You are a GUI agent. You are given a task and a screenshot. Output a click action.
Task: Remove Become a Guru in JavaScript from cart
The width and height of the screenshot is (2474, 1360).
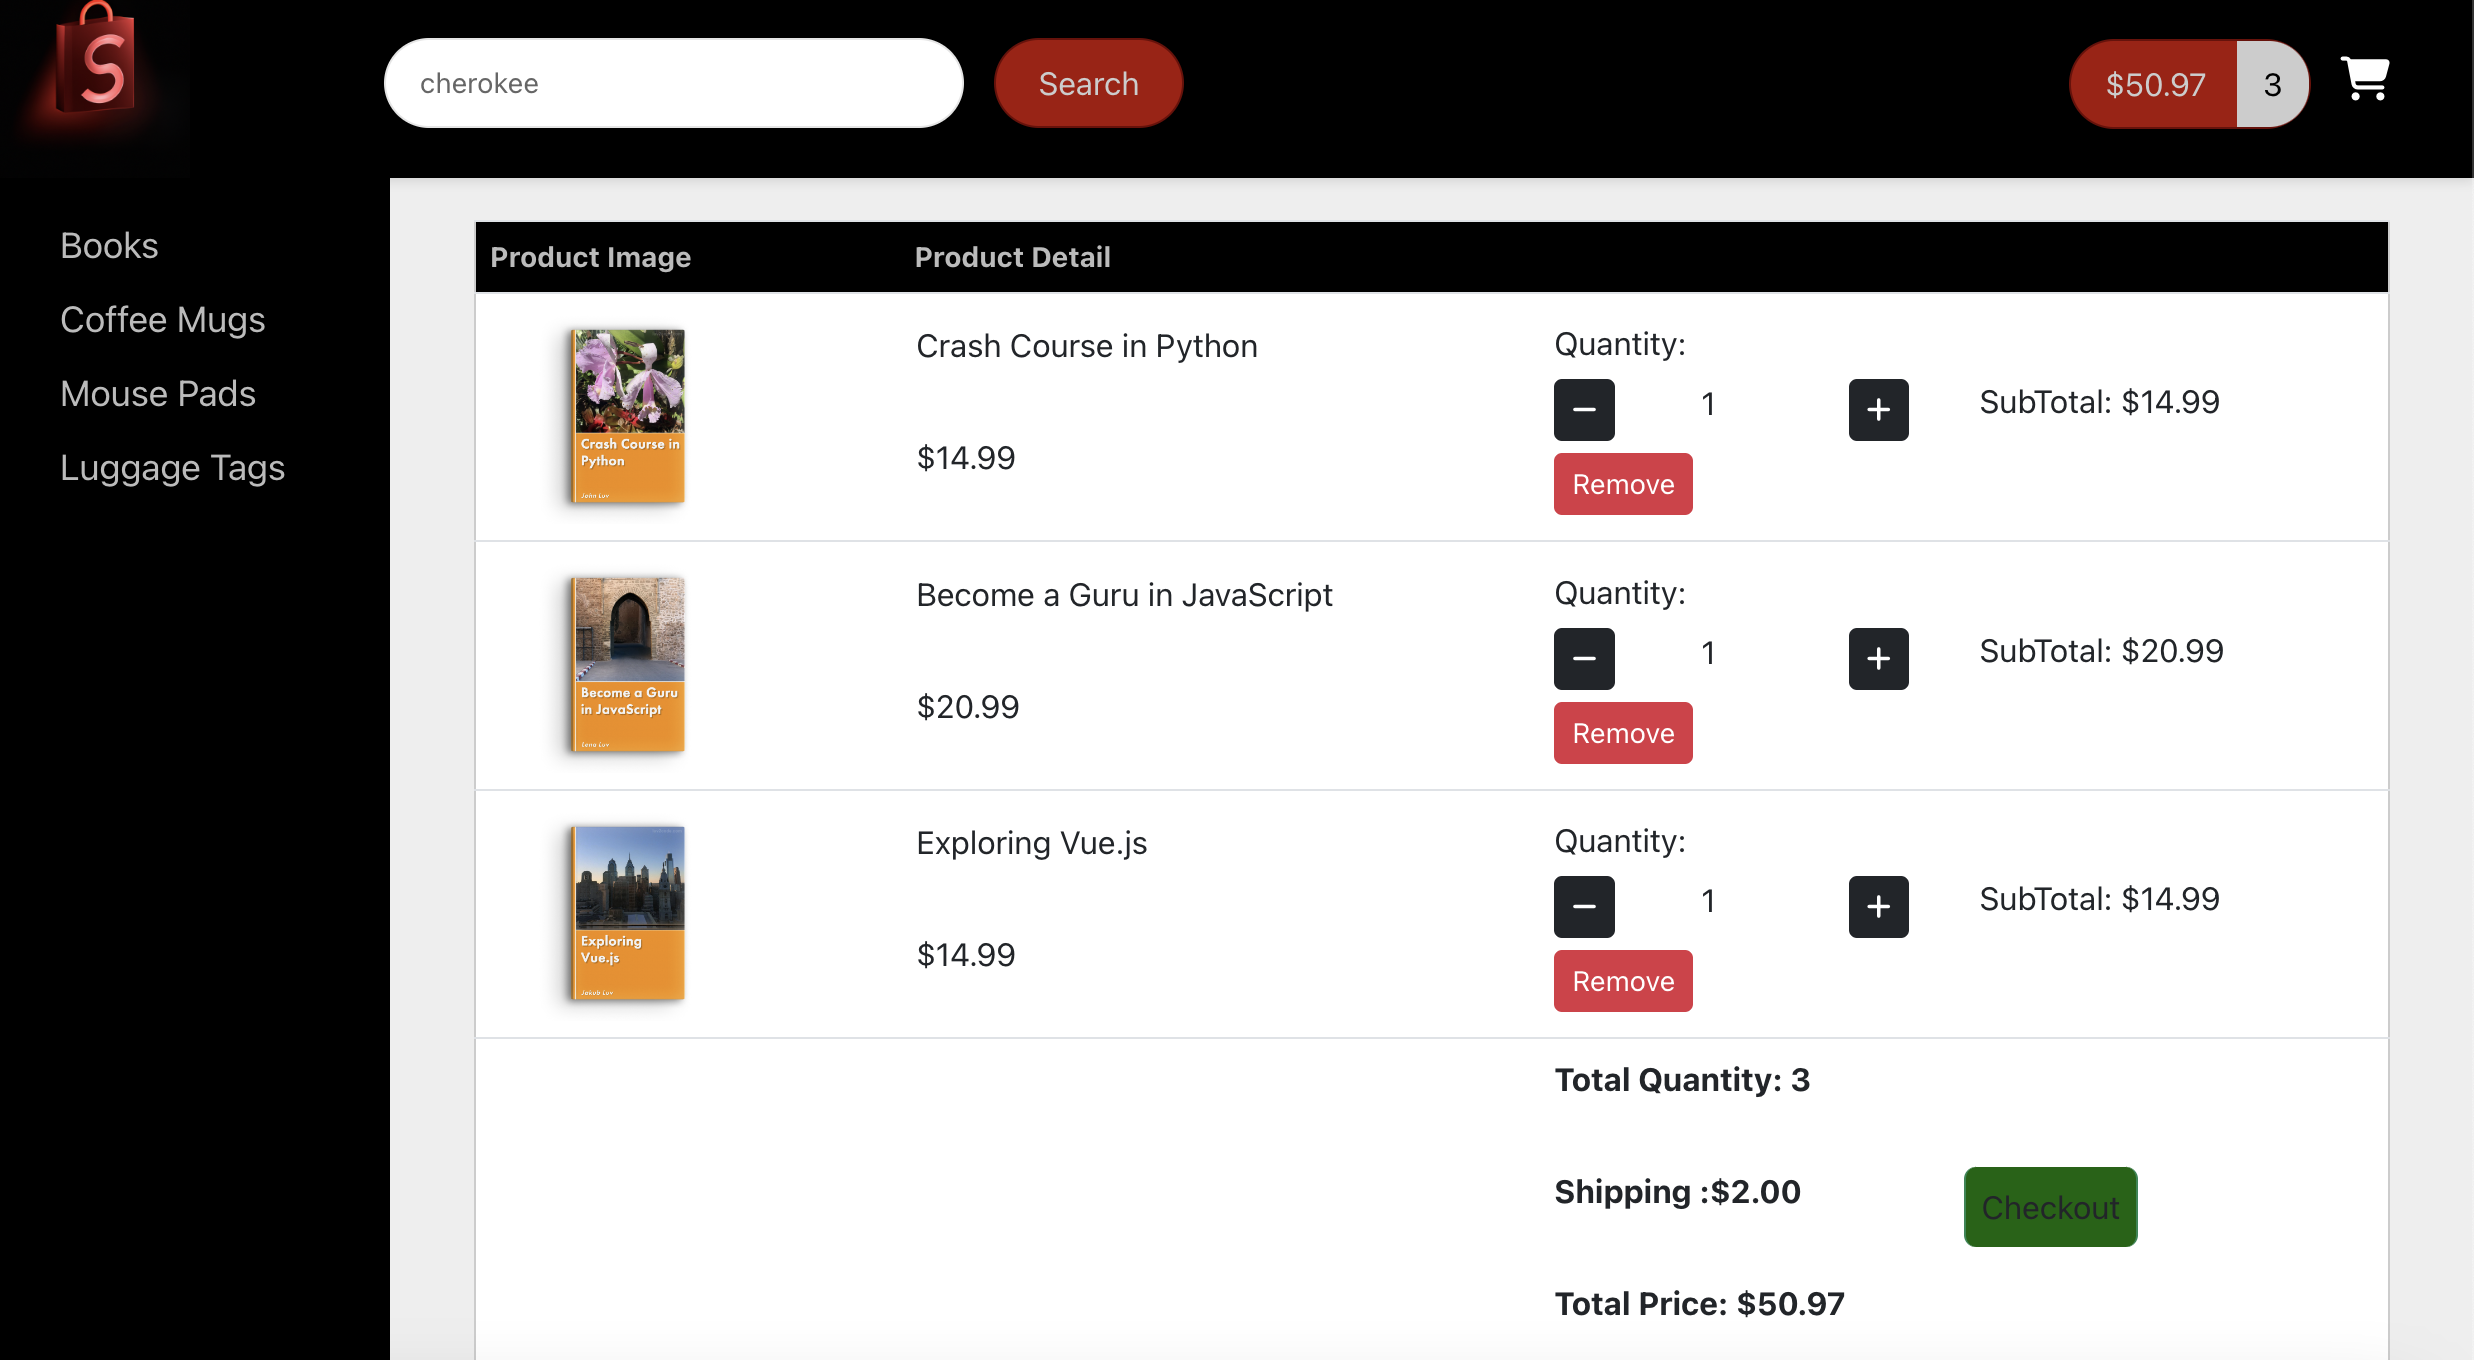pos(1622,732)
